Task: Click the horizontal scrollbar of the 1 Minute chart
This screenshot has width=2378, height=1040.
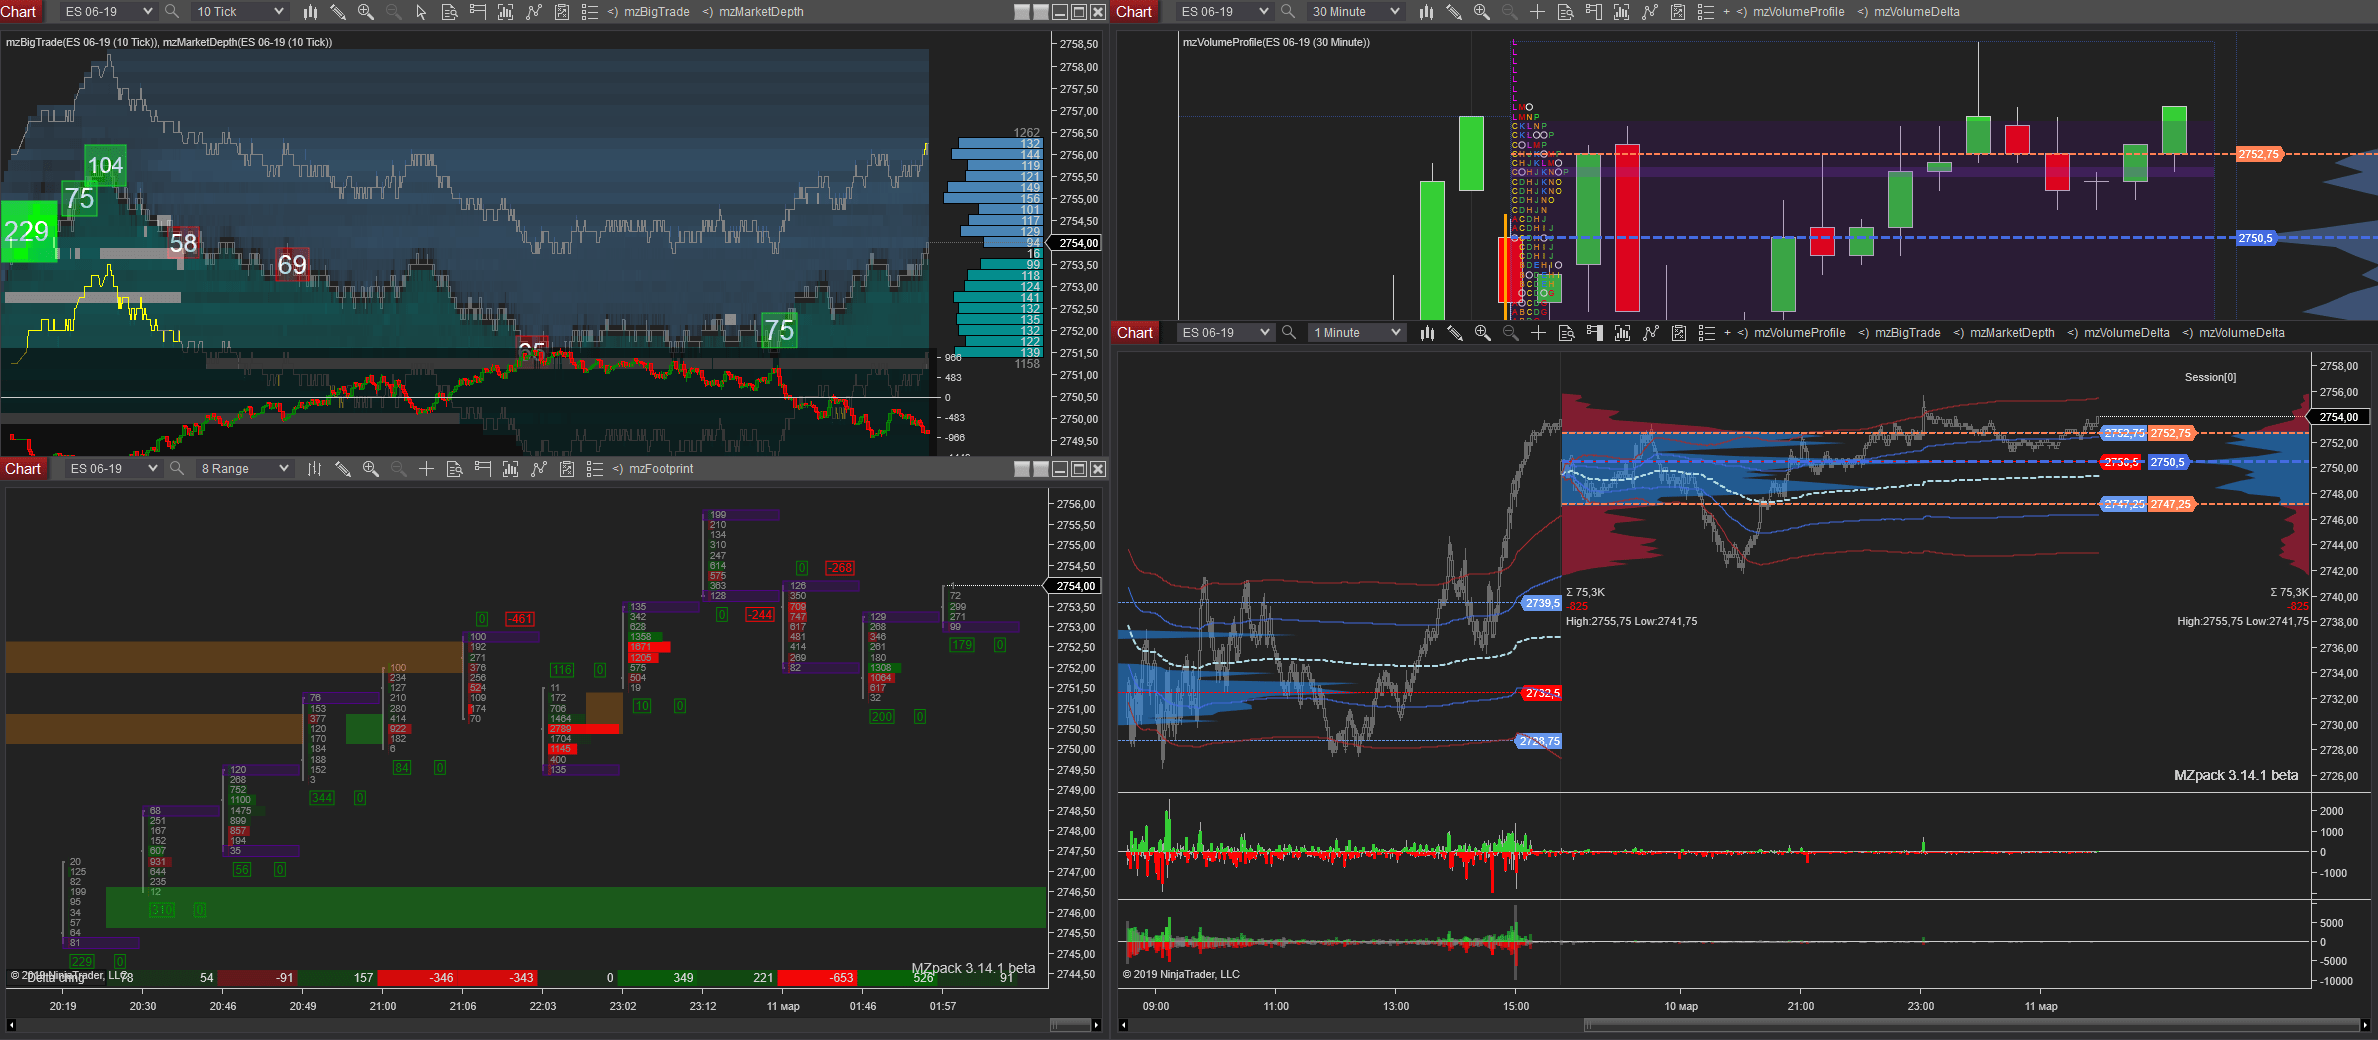Action: [1970, 1025]
